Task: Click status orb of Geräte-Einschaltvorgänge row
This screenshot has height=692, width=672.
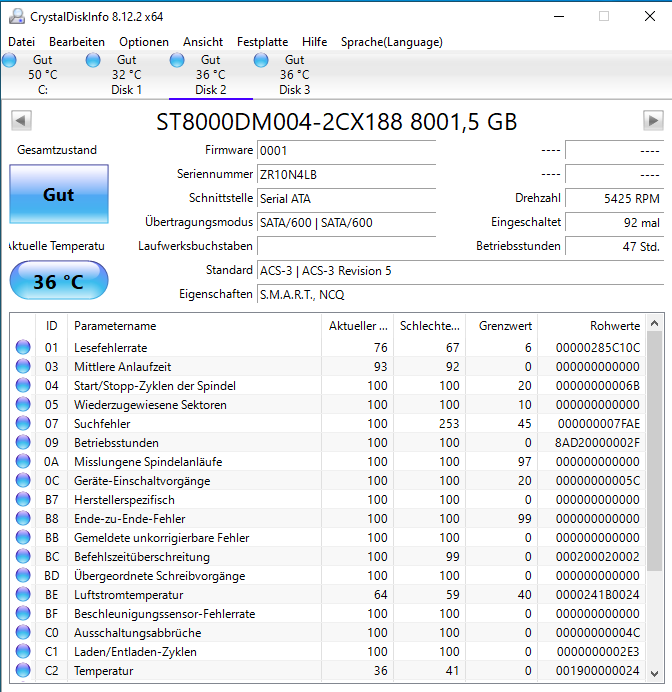Action: 23,480
